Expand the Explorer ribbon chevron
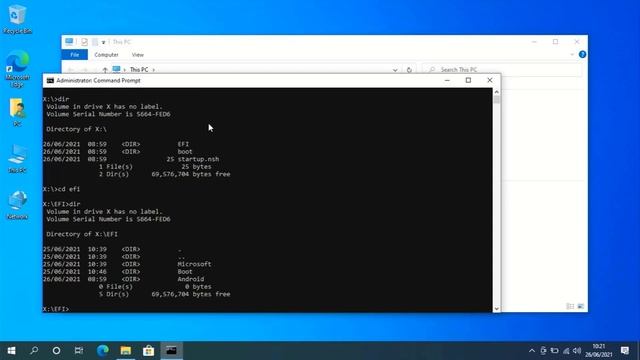Viewport: 640px width, 360px height. [572, 54]
